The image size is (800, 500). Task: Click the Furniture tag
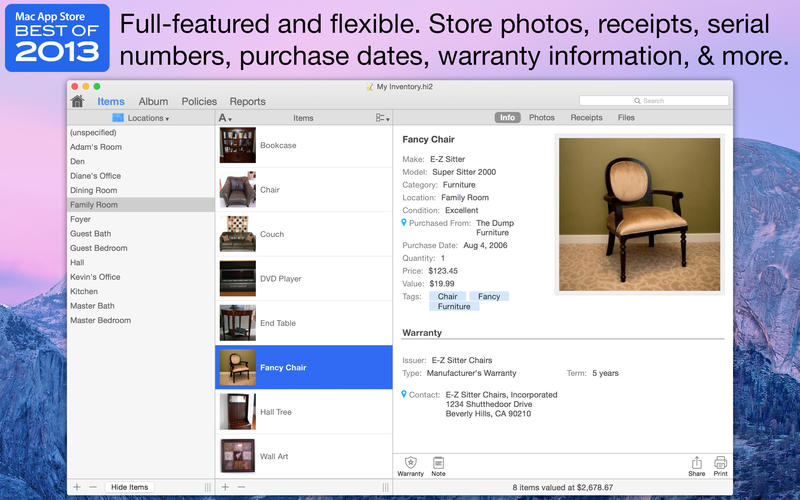coord(454,307)
